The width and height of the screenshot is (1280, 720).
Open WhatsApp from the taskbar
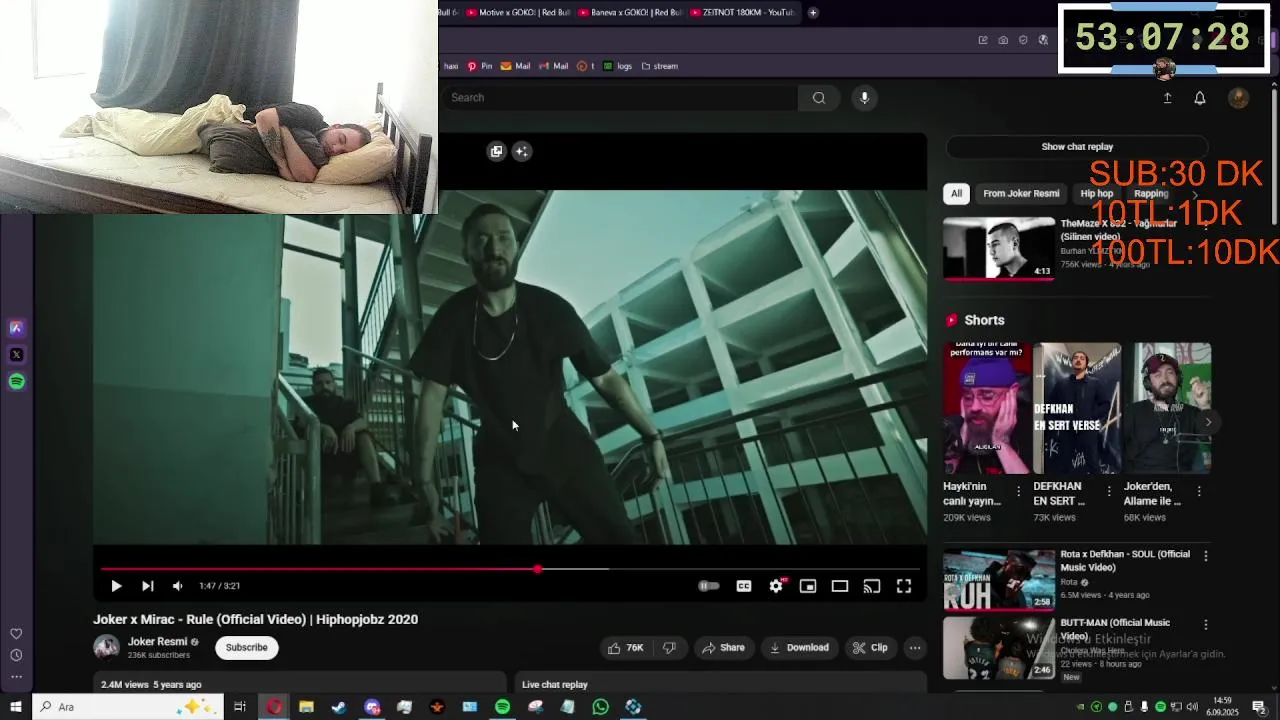point(600,707)
